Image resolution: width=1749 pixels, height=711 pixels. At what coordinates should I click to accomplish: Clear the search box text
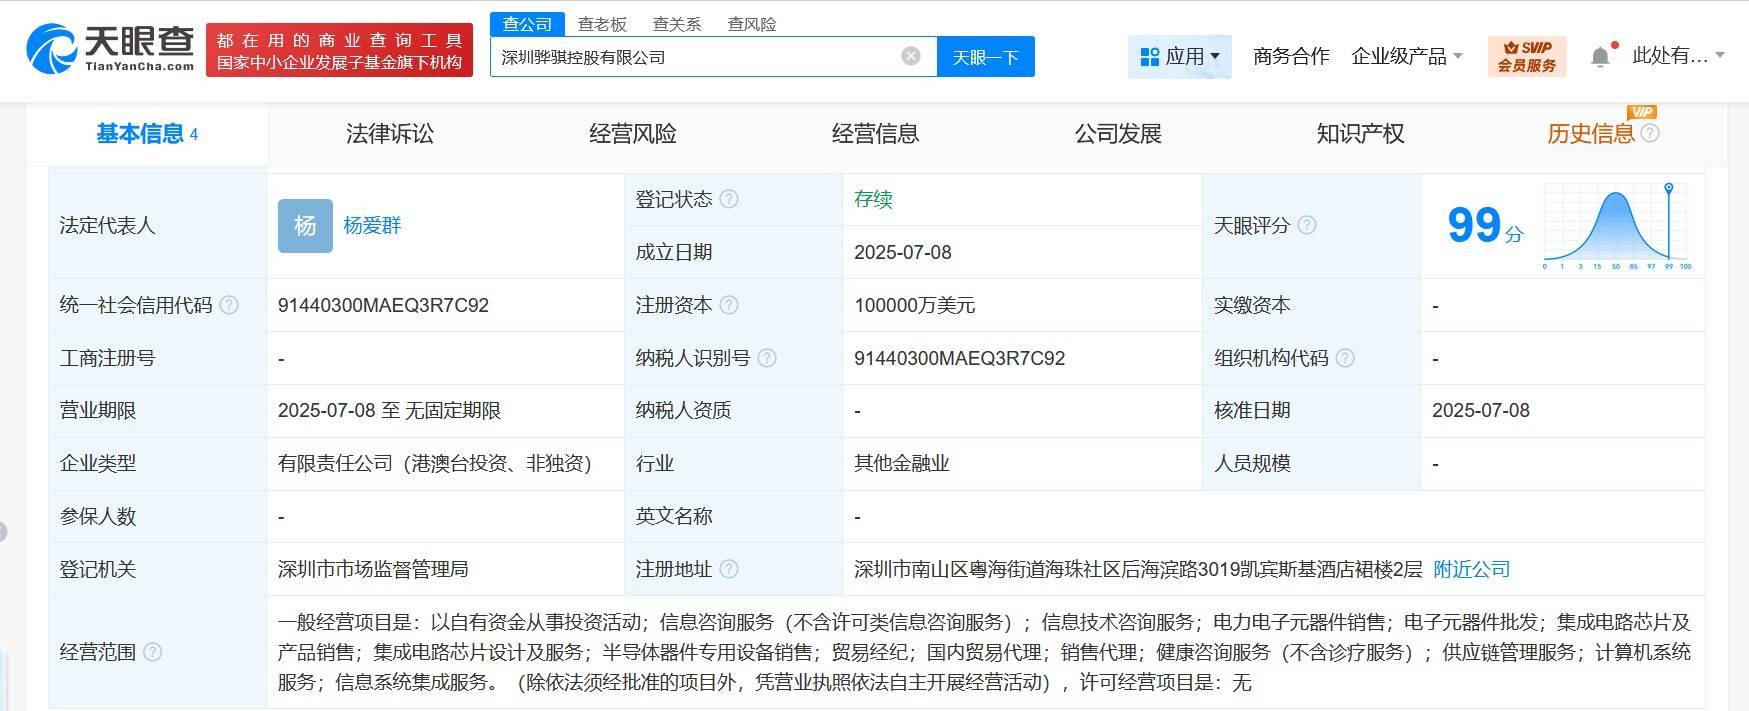click(910, 56)
